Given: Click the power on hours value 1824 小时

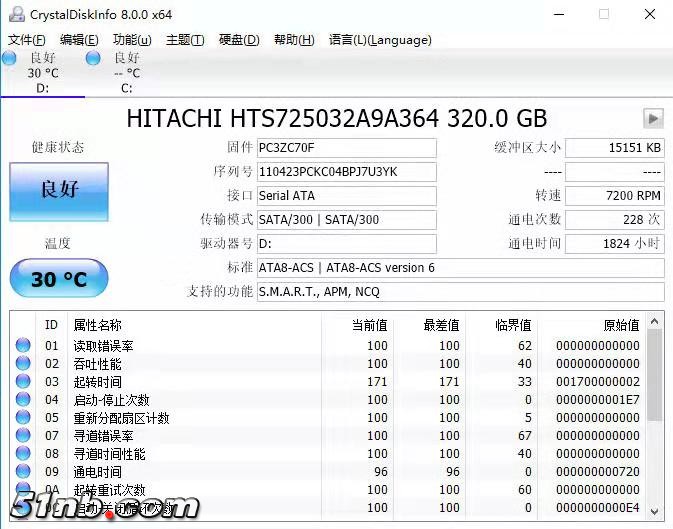Looking at the screenshot, I should pos(615,244).
